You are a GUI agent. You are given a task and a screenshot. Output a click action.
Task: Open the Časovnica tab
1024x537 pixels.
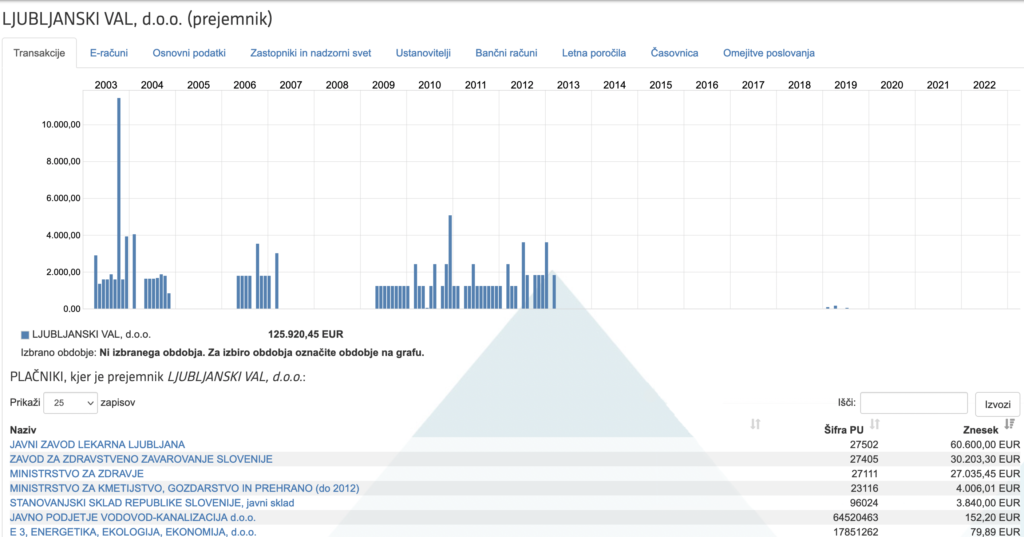675,53
